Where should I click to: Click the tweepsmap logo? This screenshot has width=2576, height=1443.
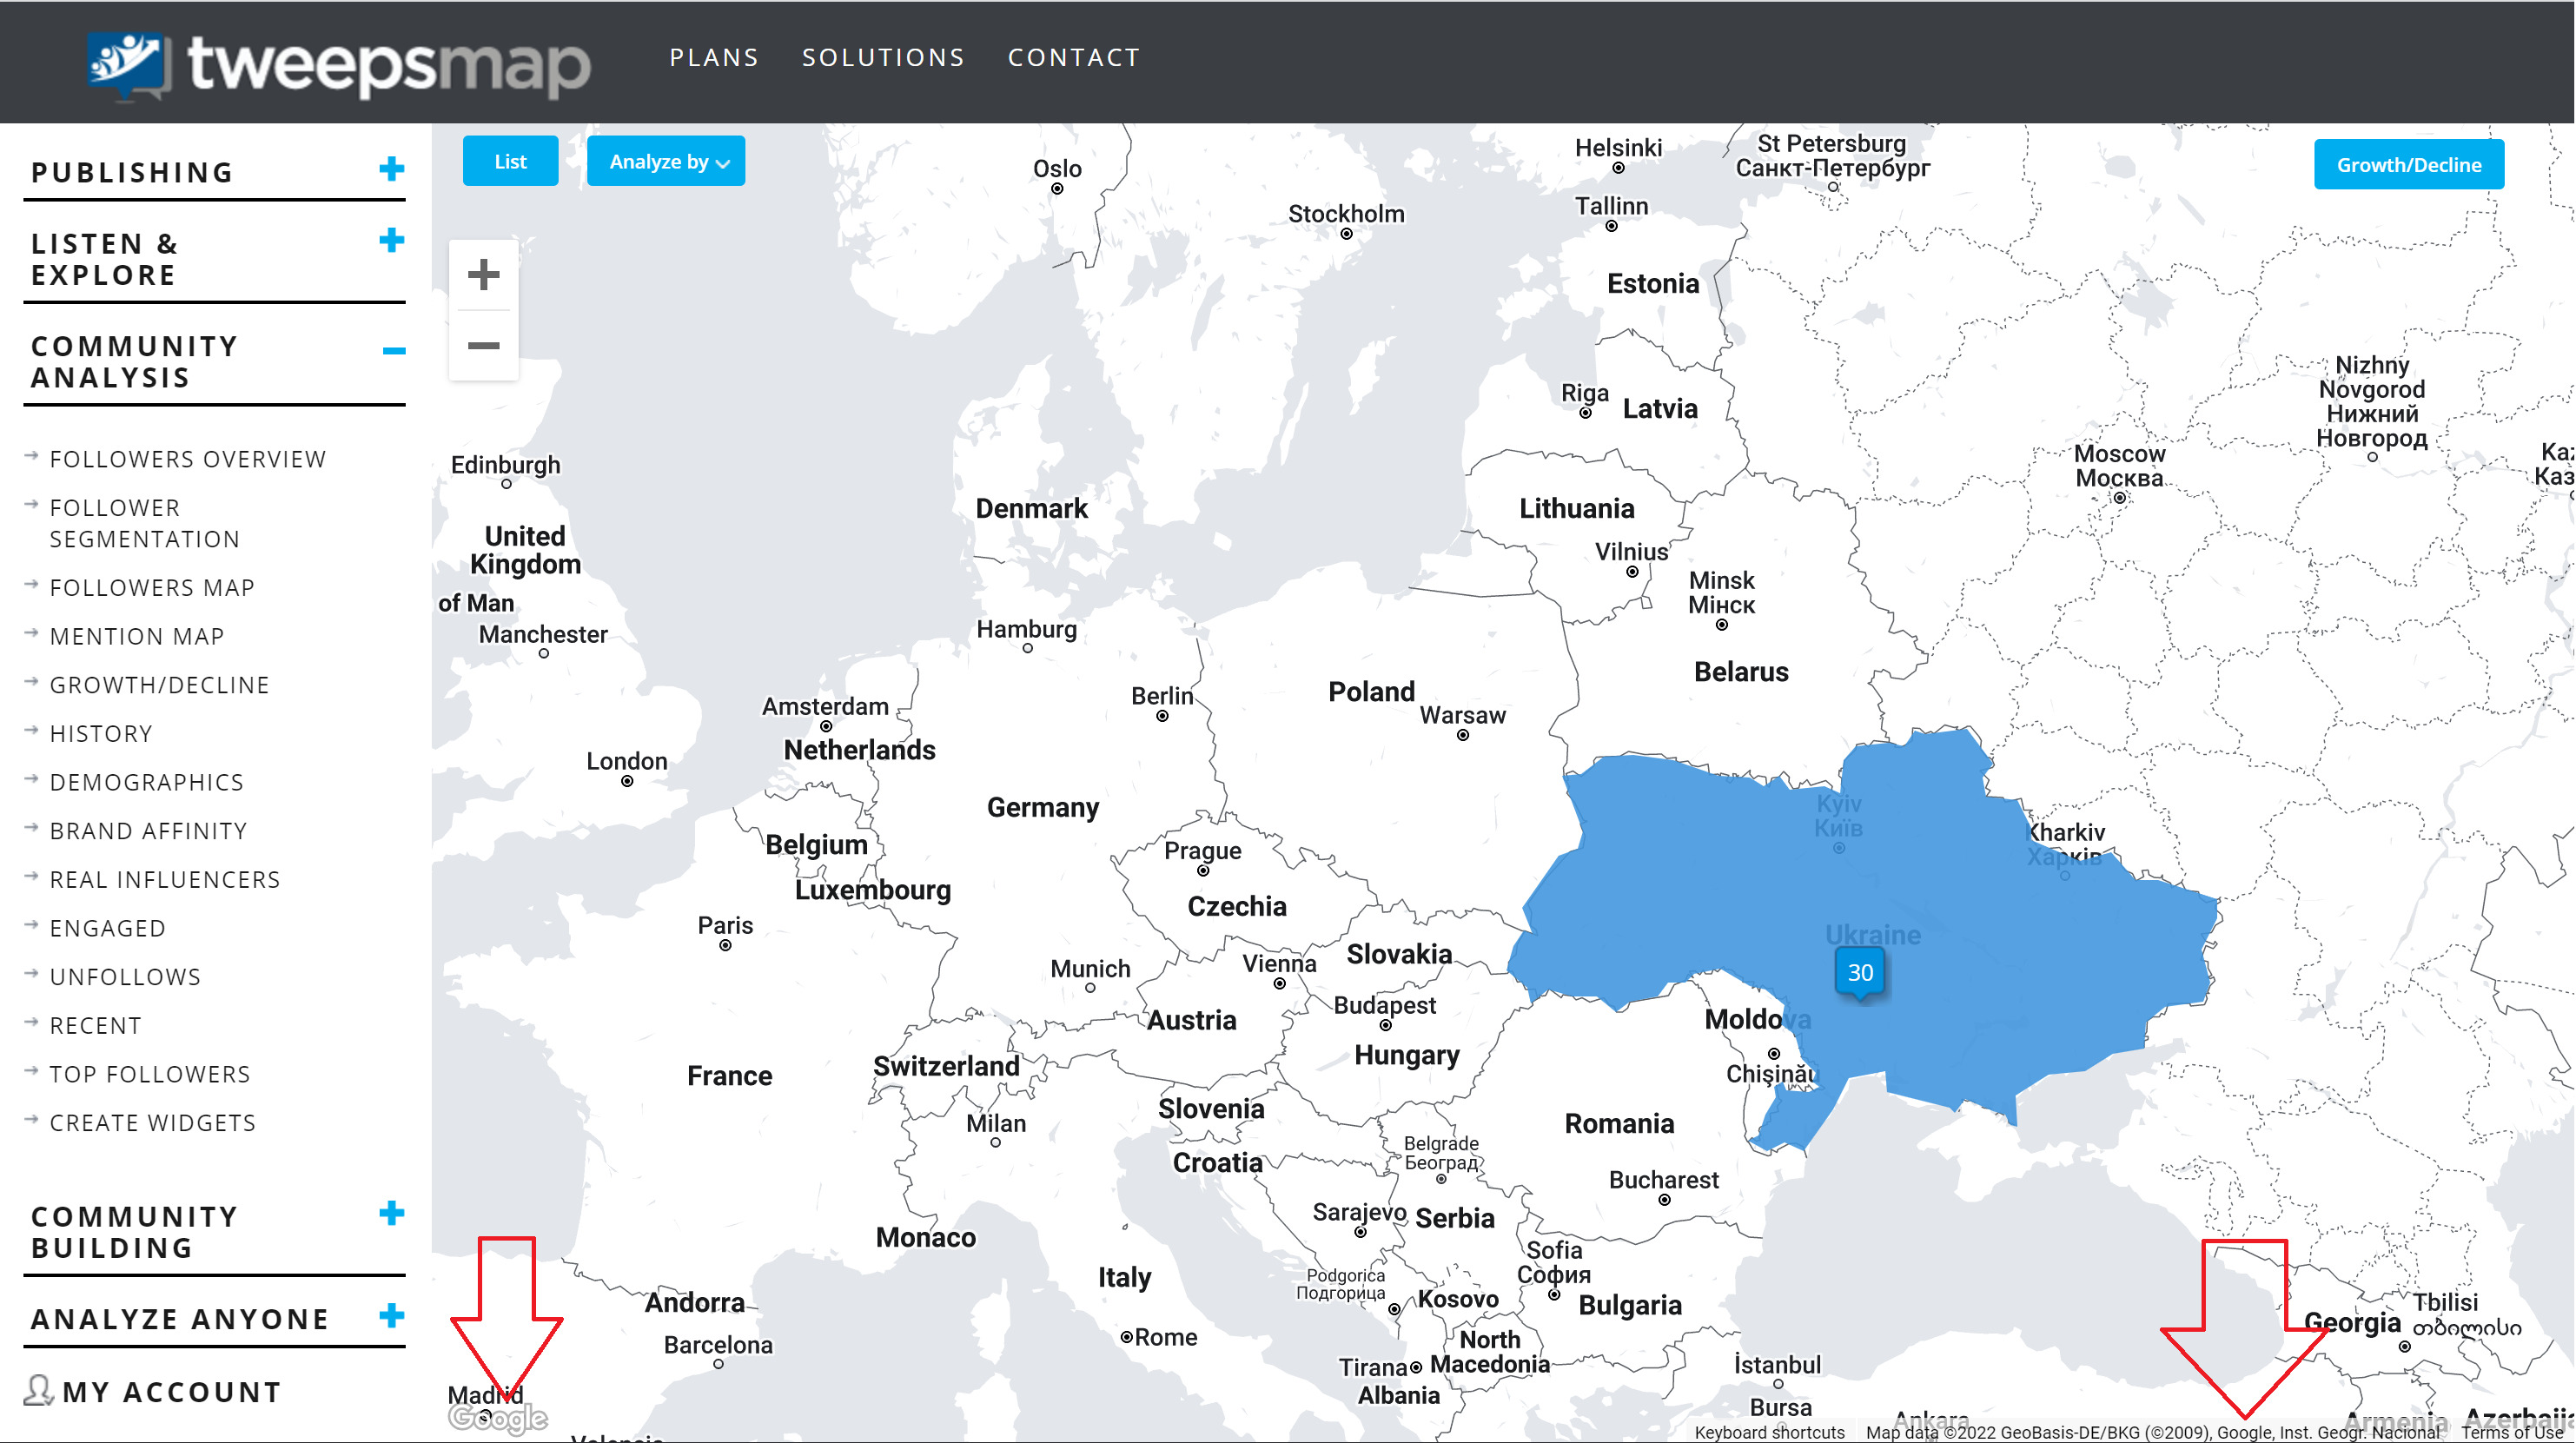(x=338, y=65)
